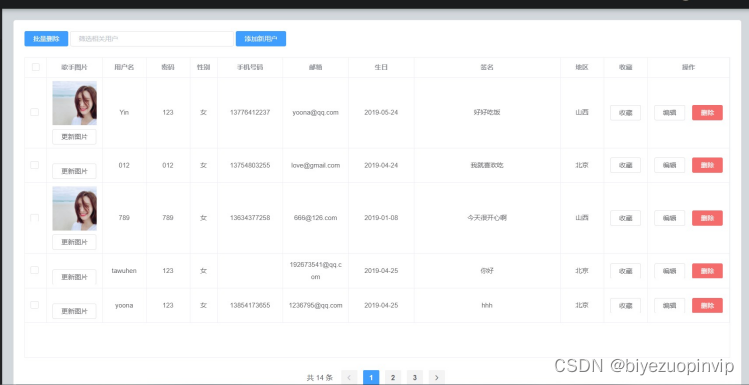Go to previous page arrow
The image size is (749, 385).
pos(349,377)
